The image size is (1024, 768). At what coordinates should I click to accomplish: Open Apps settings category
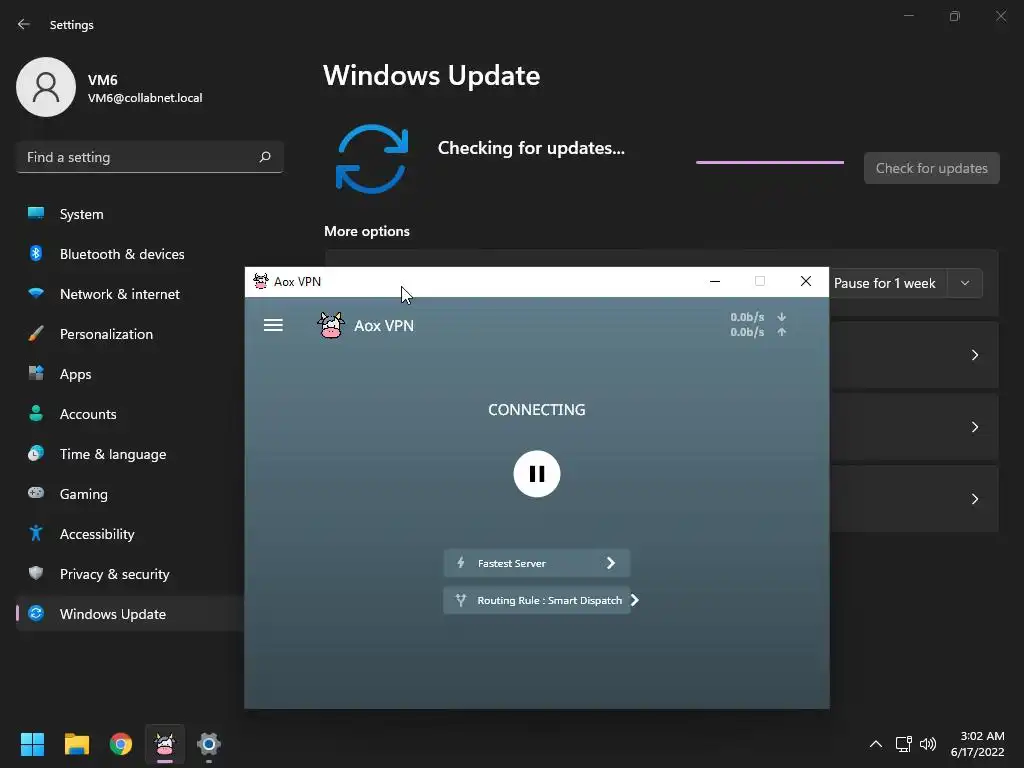(131, 374)
